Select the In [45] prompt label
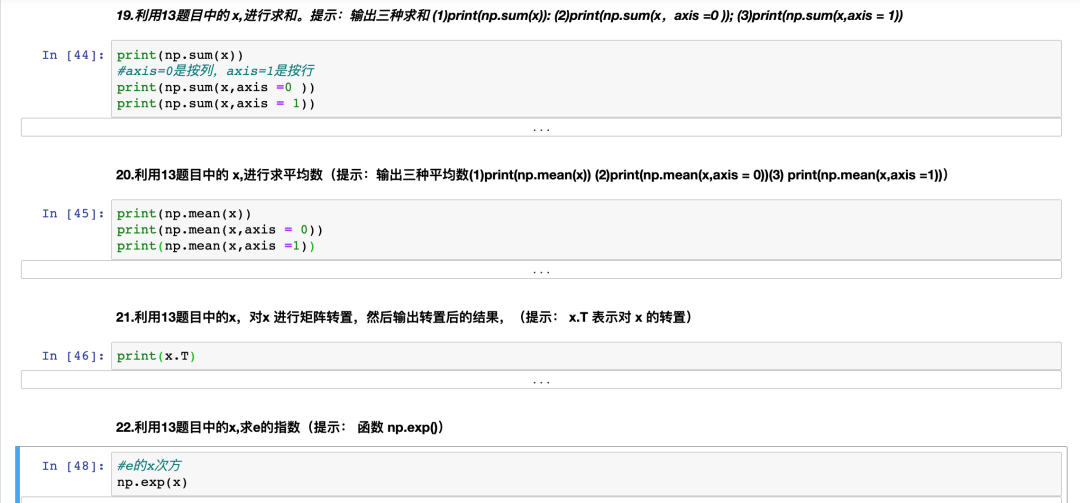 click(74, 214)
